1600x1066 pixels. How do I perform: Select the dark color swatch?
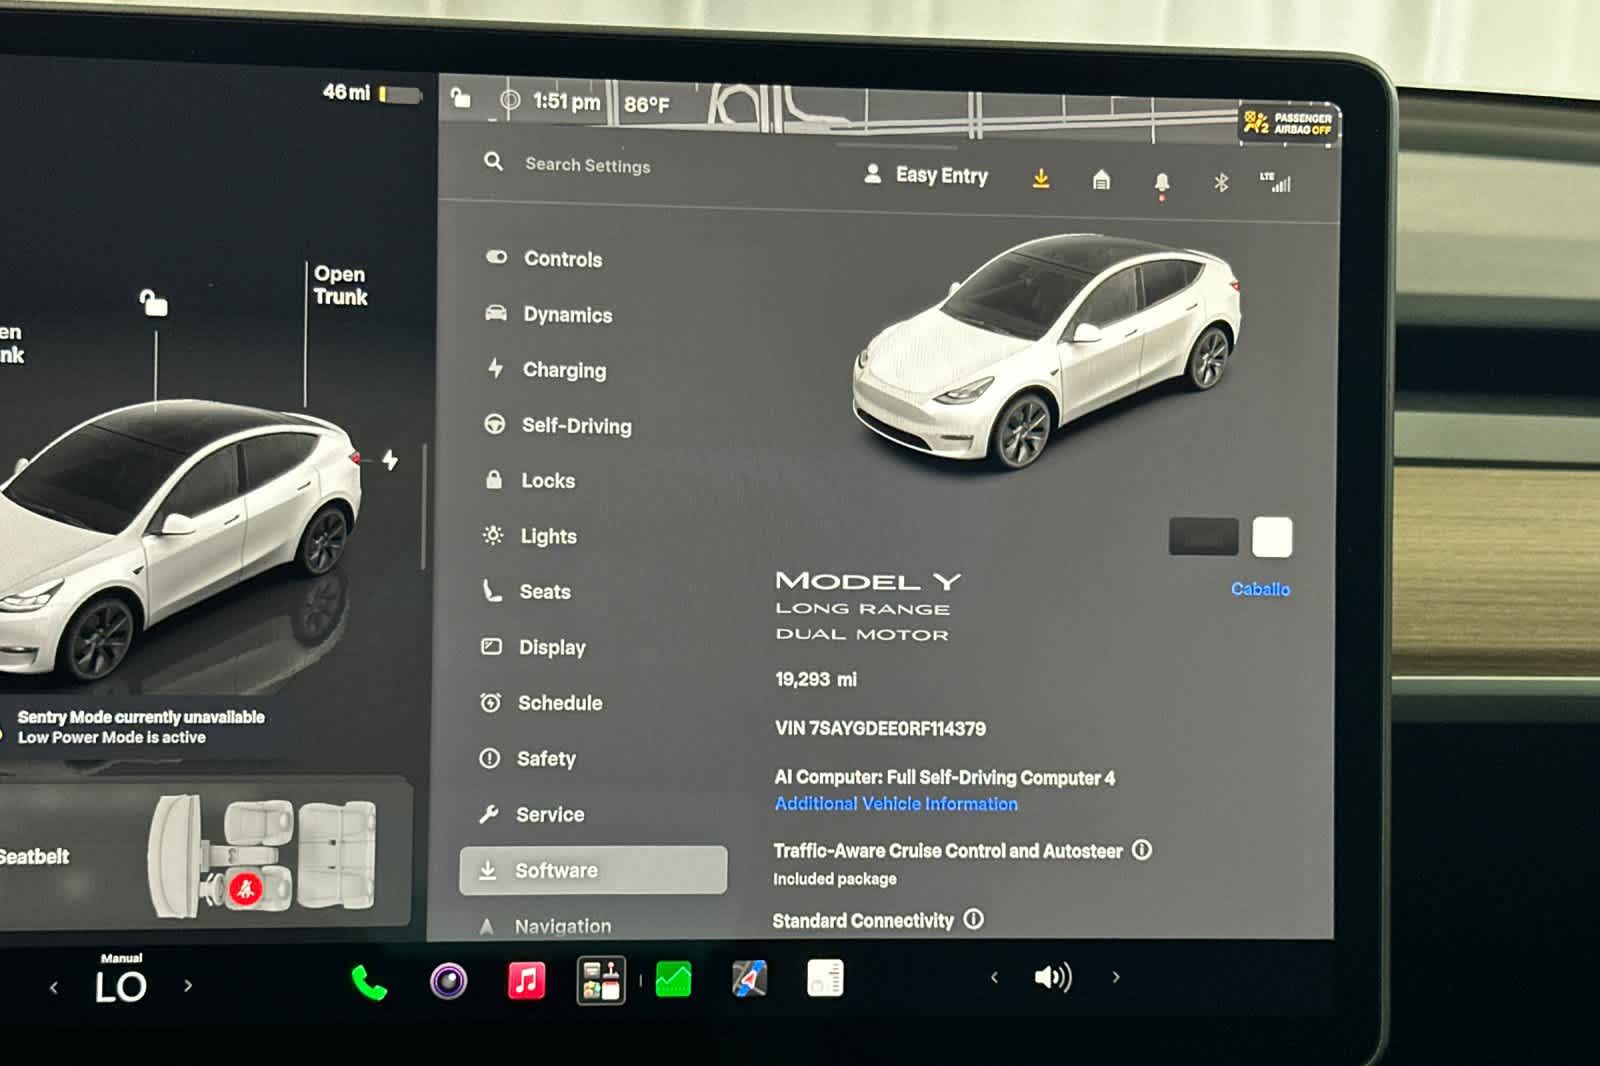[x=1204, y=537]
